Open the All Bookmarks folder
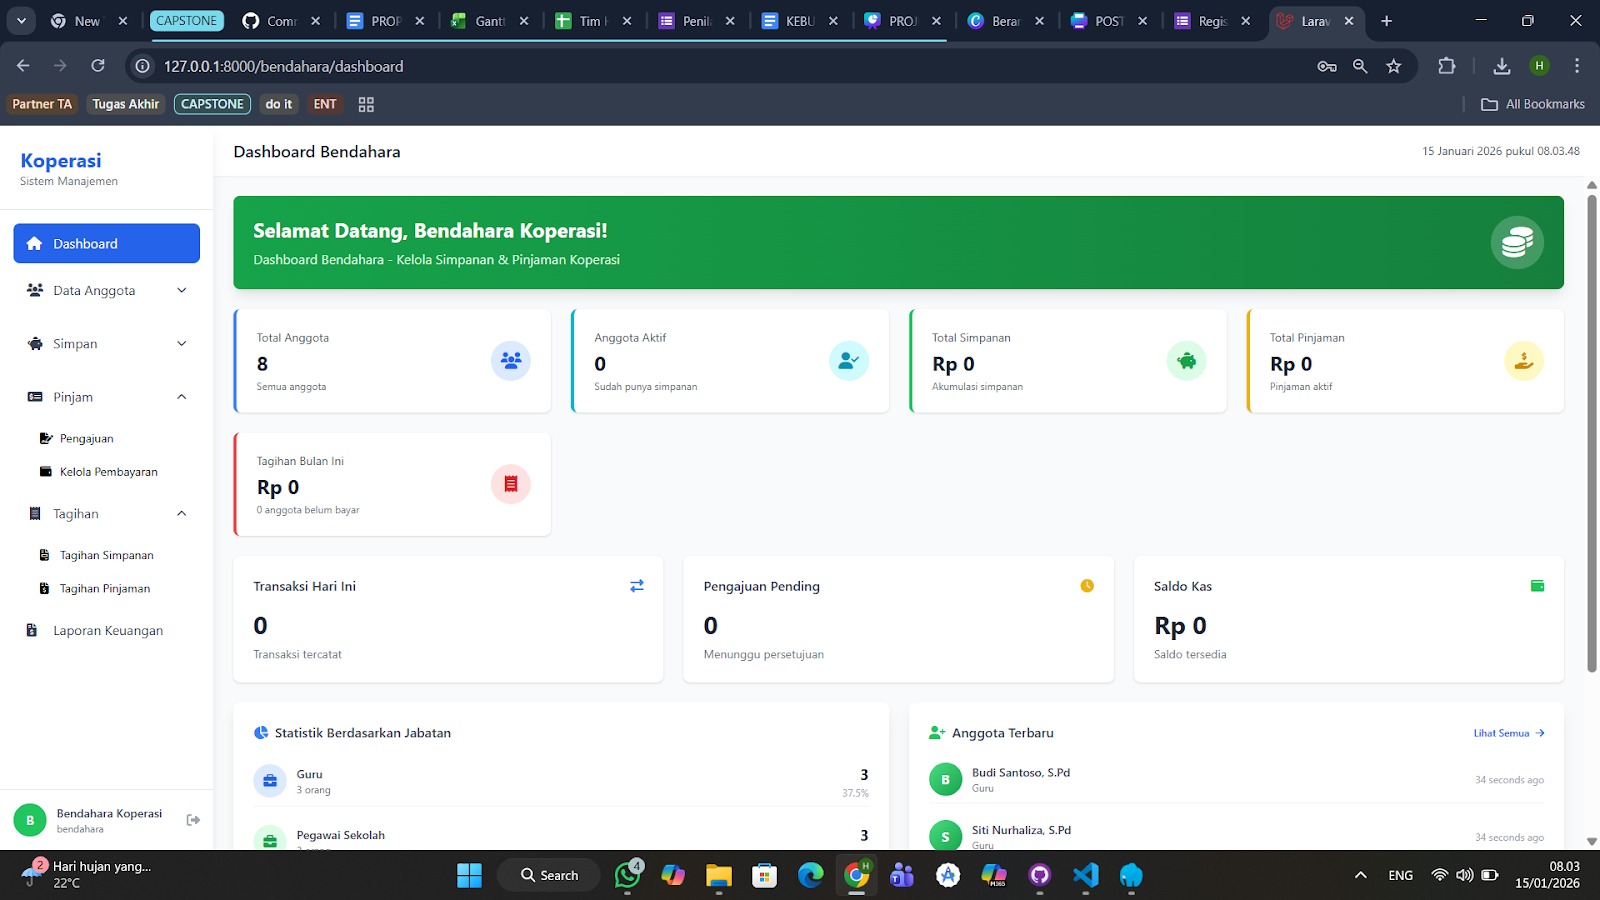 [1533, 104]
